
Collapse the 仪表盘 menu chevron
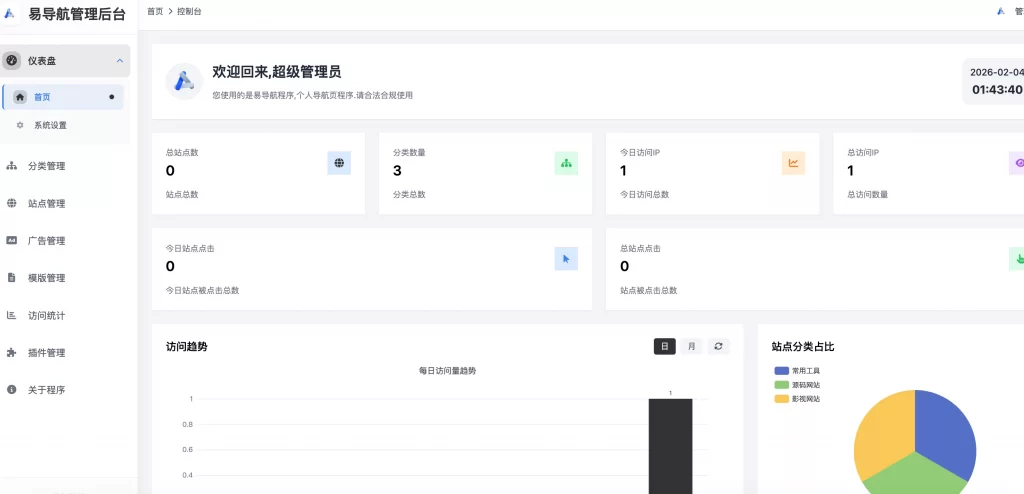[120, 61]
